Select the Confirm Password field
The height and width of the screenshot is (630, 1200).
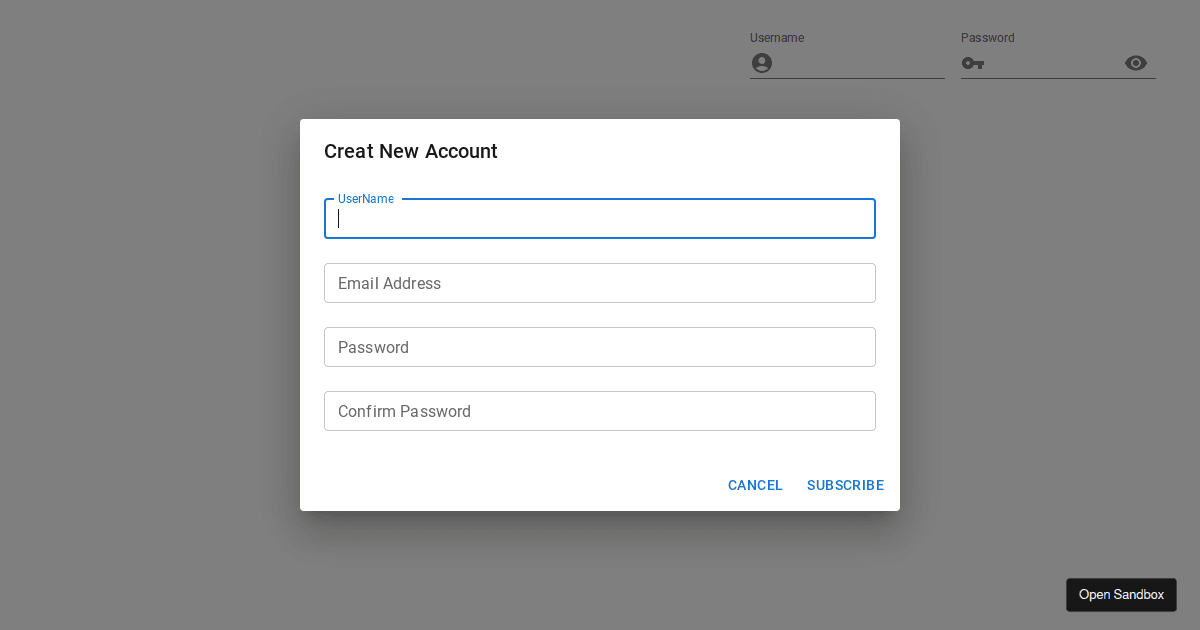(600, 411)
